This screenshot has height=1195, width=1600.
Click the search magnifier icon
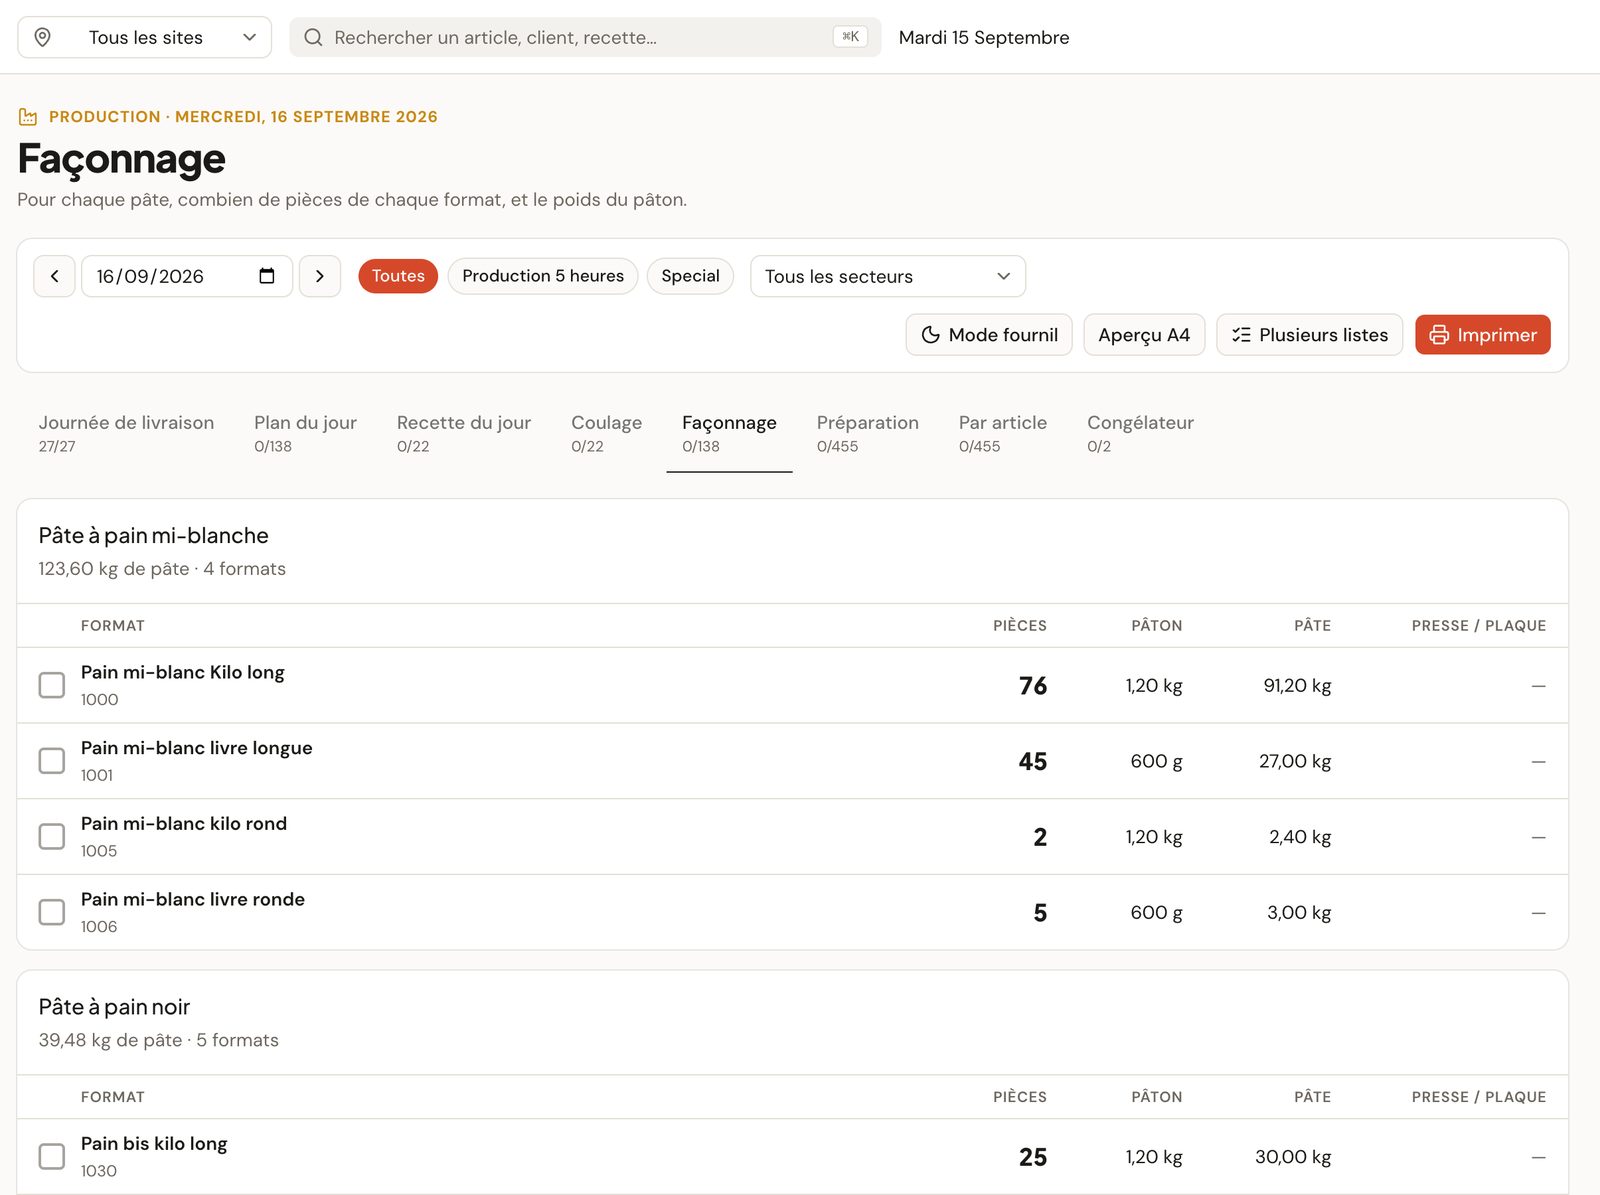pyautogui.click(x=313, y=37)
